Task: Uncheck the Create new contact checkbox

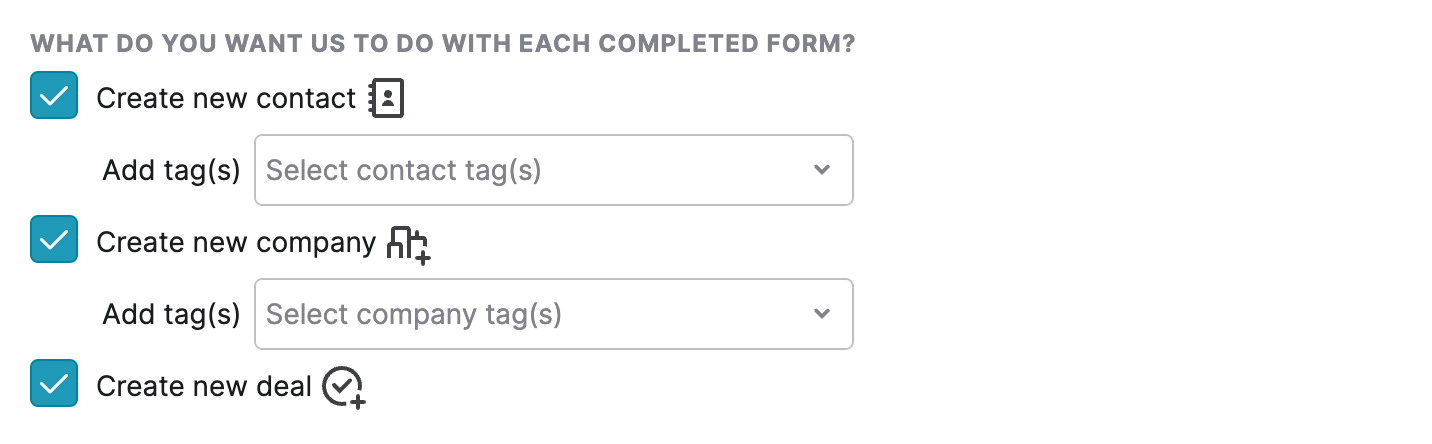Action: point(54,96)
